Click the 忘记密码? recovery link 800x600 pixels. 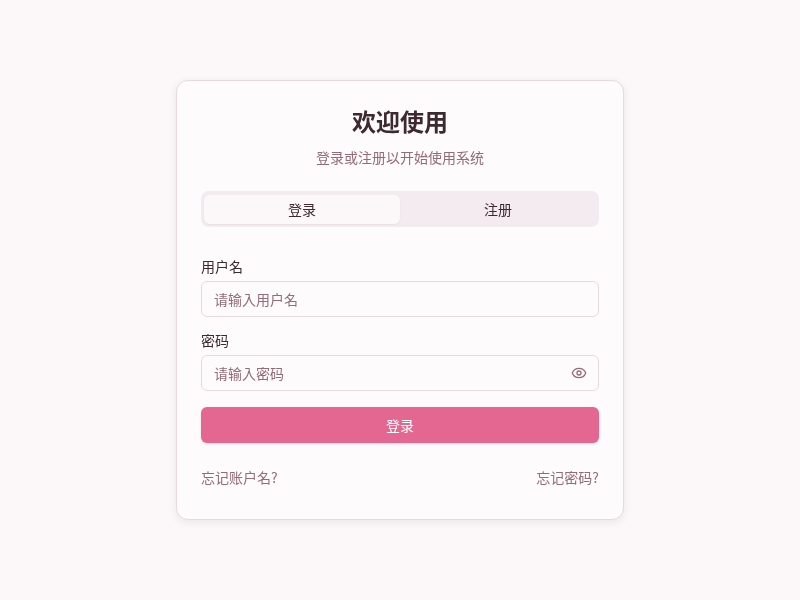coord(565,479)
